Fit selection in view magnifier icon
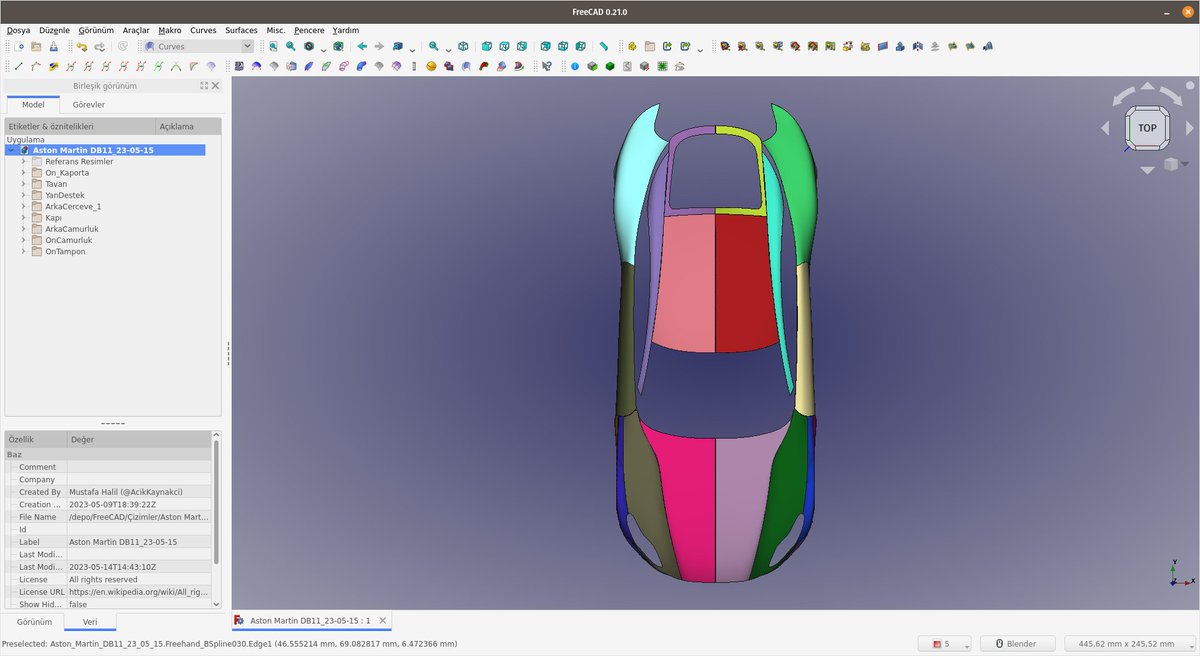The image size is (1200, 656). pos(290,46)
